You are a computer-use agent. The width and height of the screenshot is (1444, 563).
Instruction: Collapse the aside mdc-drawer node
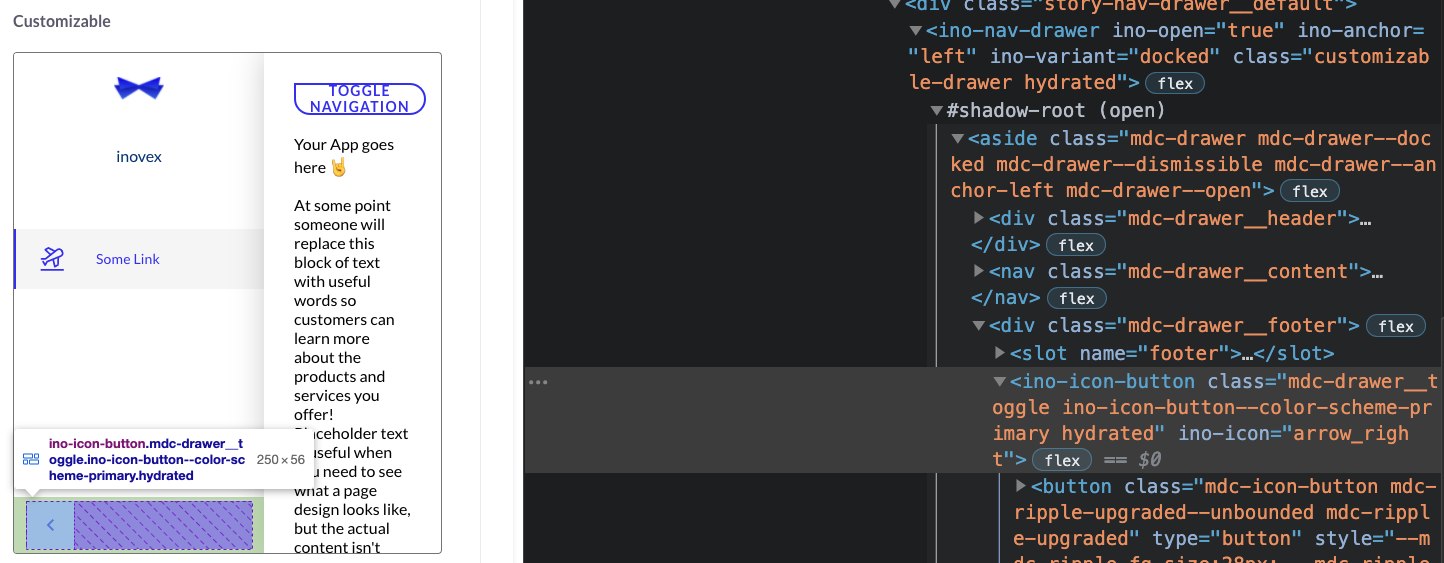tap(958, 139)
